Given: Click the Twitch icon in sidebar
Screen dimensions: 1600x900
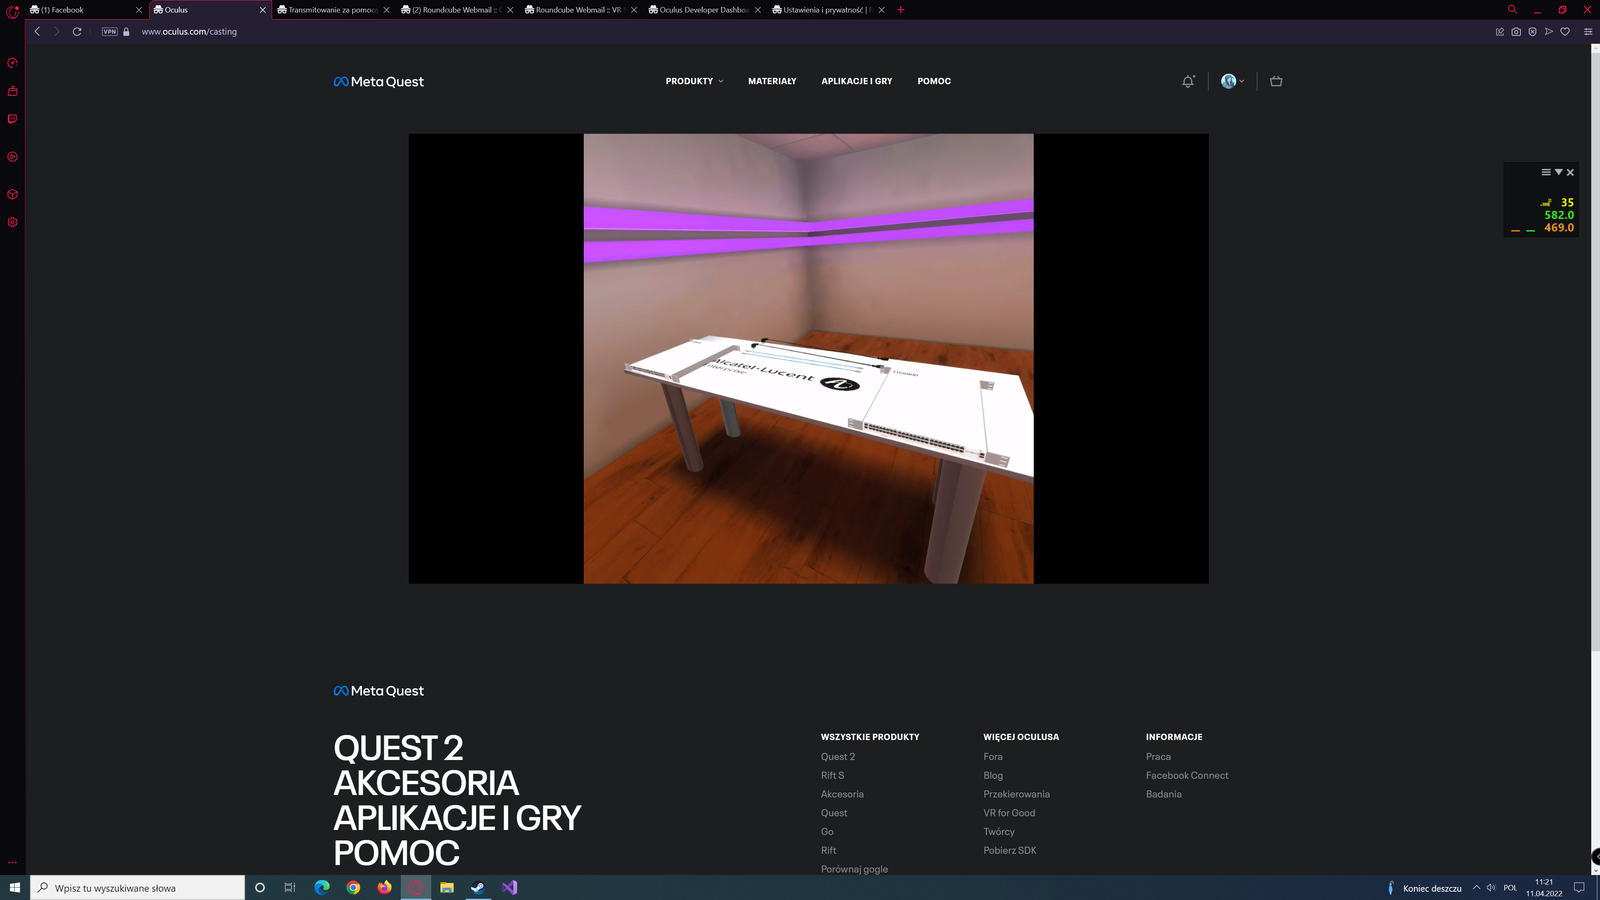Looking at the screenshot, I should [12, 119].
